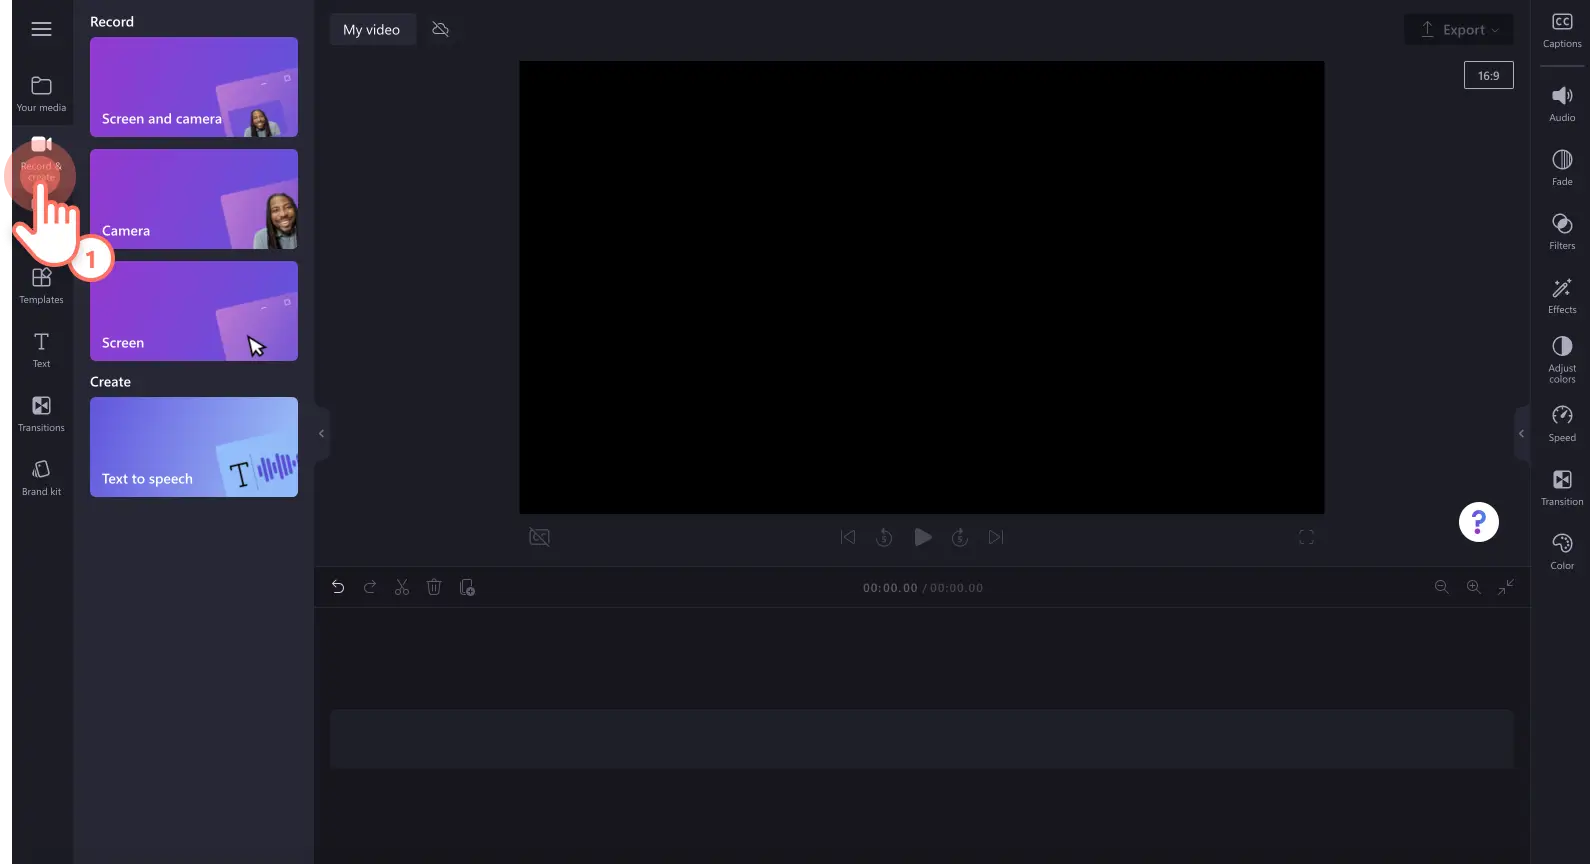Click the timeline timestamp 00:00.00
The width and height of the screenshot is (1590, 864).
(x=890, y=588)
